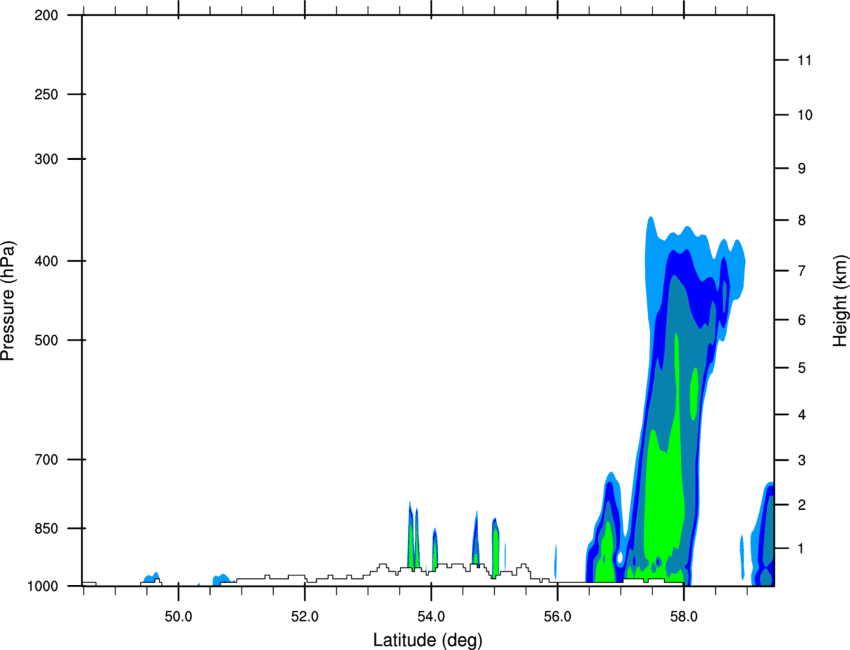The width and height of the screenshot is (850, 650).
Task: Click latitude tick label 50.0
Action: pos(178,617)
